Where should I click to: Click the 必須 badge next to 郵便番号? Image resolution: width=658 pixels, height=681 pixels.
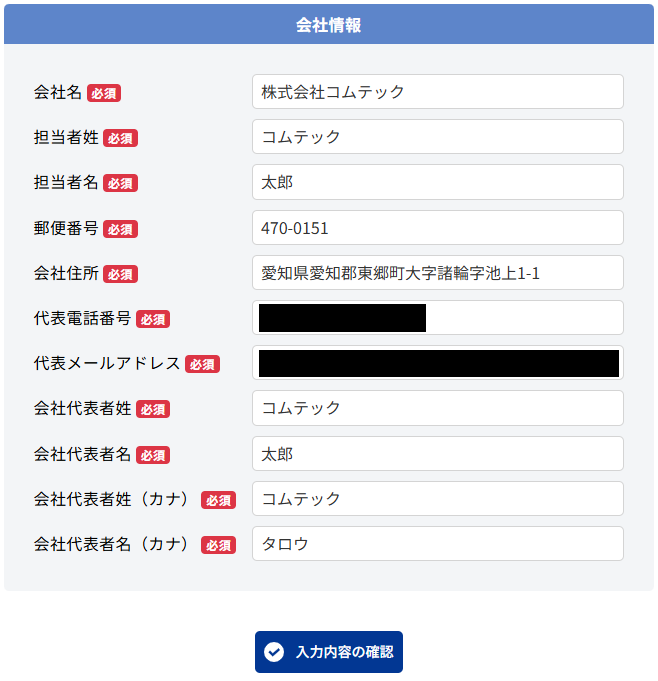pos(120,229)
